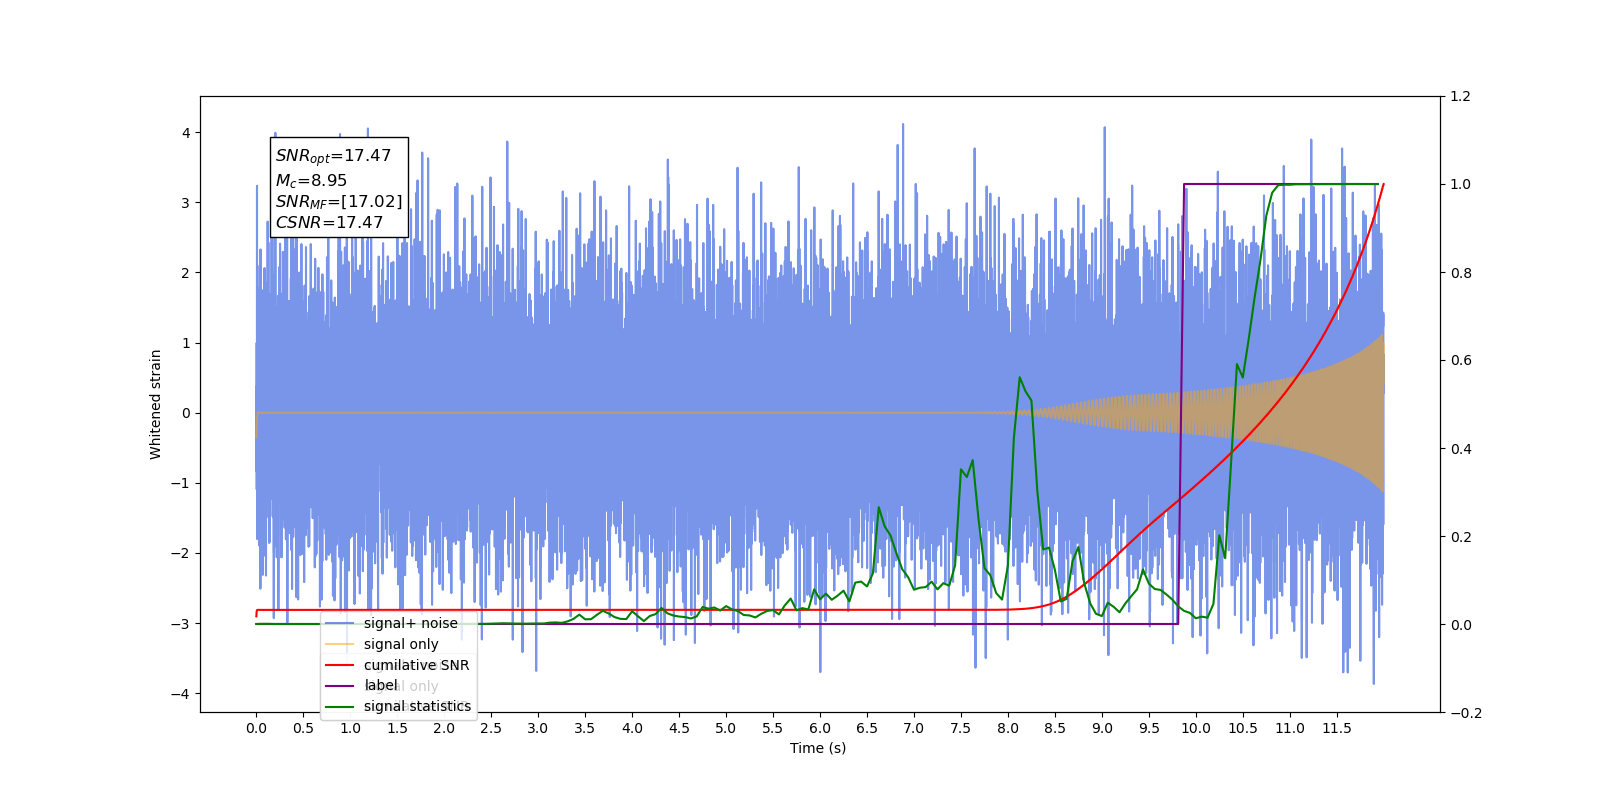Click the 2 tick on the Whitened strain axis
The height and width of the screenshot is (800, 1600).
186,273
